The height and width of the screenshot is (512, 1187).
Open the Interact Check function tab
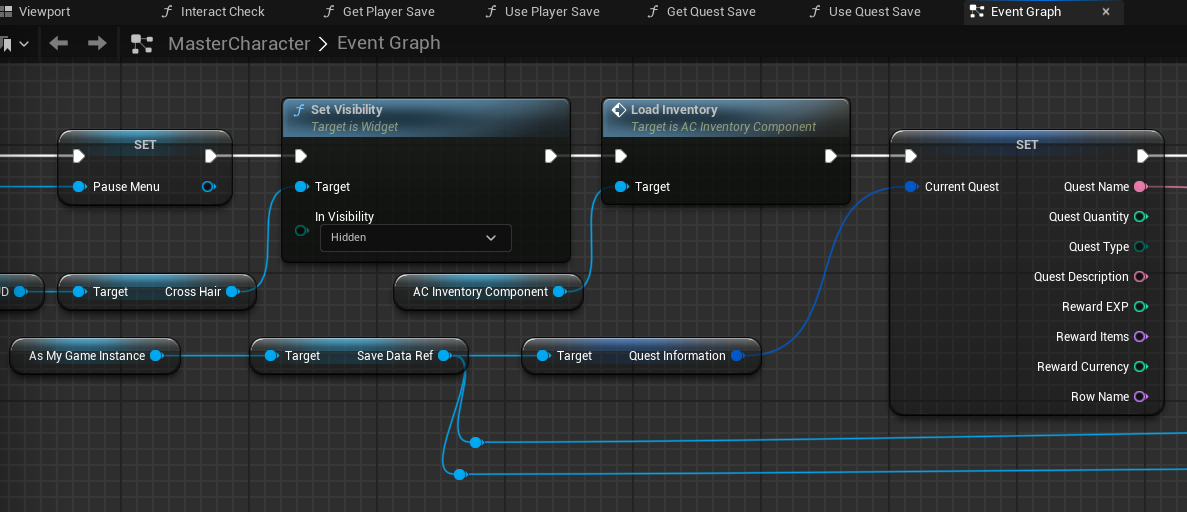click(x=213, y=11)
